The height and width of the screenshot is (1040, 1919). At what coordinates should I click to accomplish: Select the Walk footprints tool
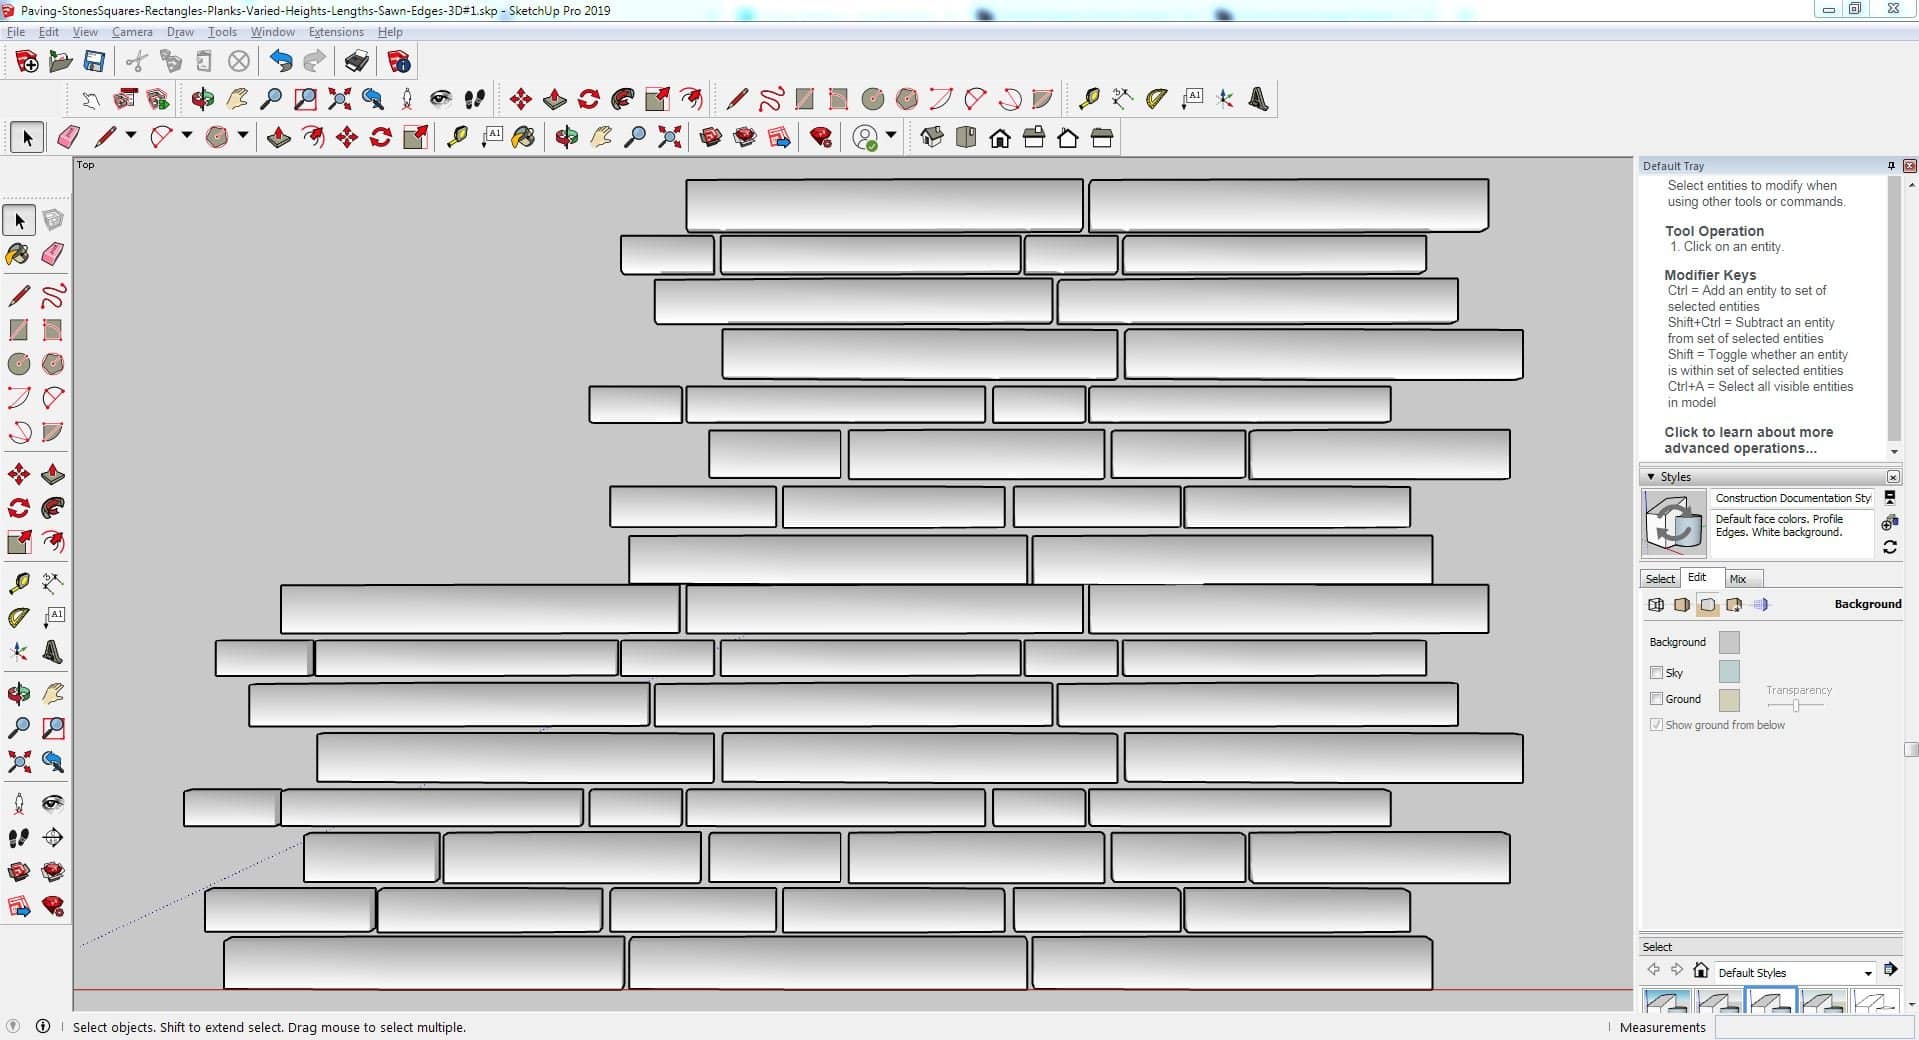(18, 838)
